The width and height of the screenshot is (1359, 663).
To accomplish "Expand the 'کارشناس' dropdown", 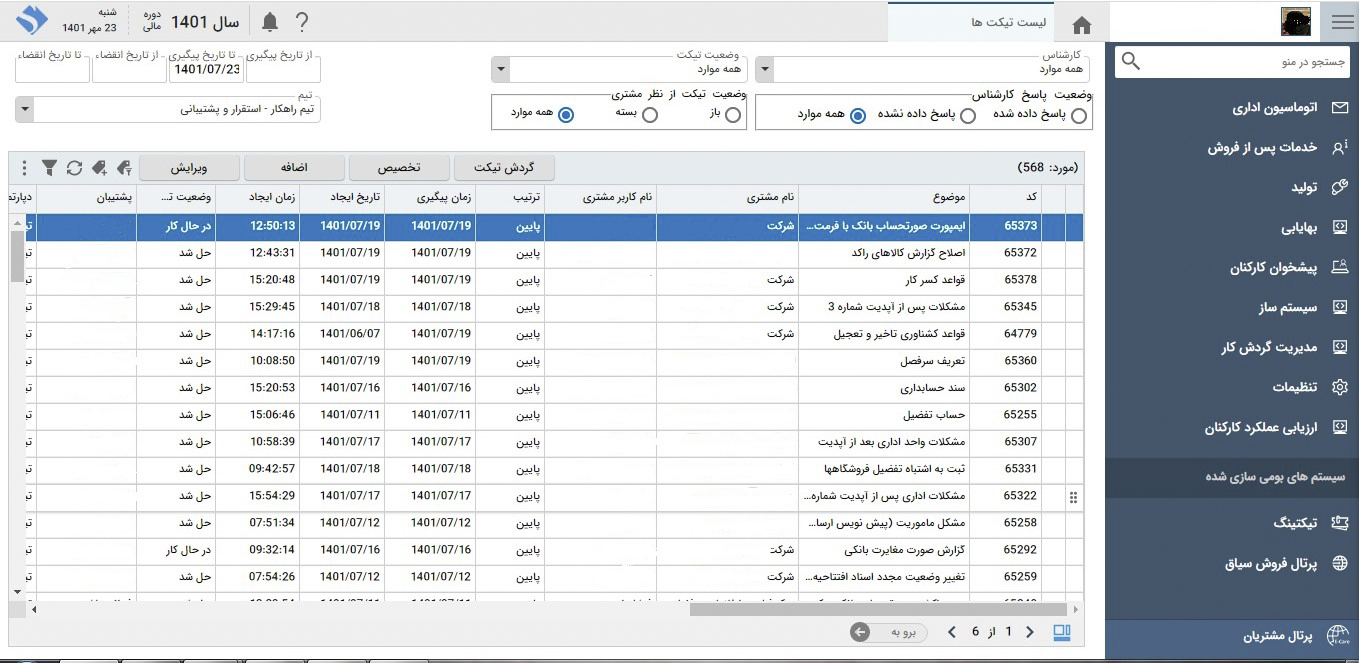I will click(765, 69).
